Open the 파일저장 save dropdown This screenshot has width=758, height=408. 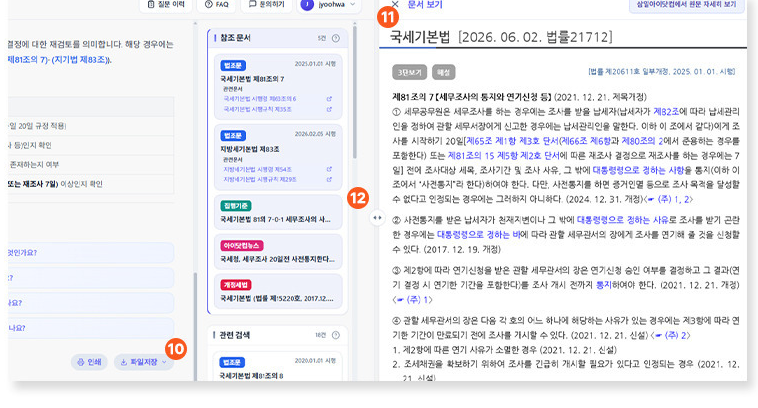tap(144, 362)
